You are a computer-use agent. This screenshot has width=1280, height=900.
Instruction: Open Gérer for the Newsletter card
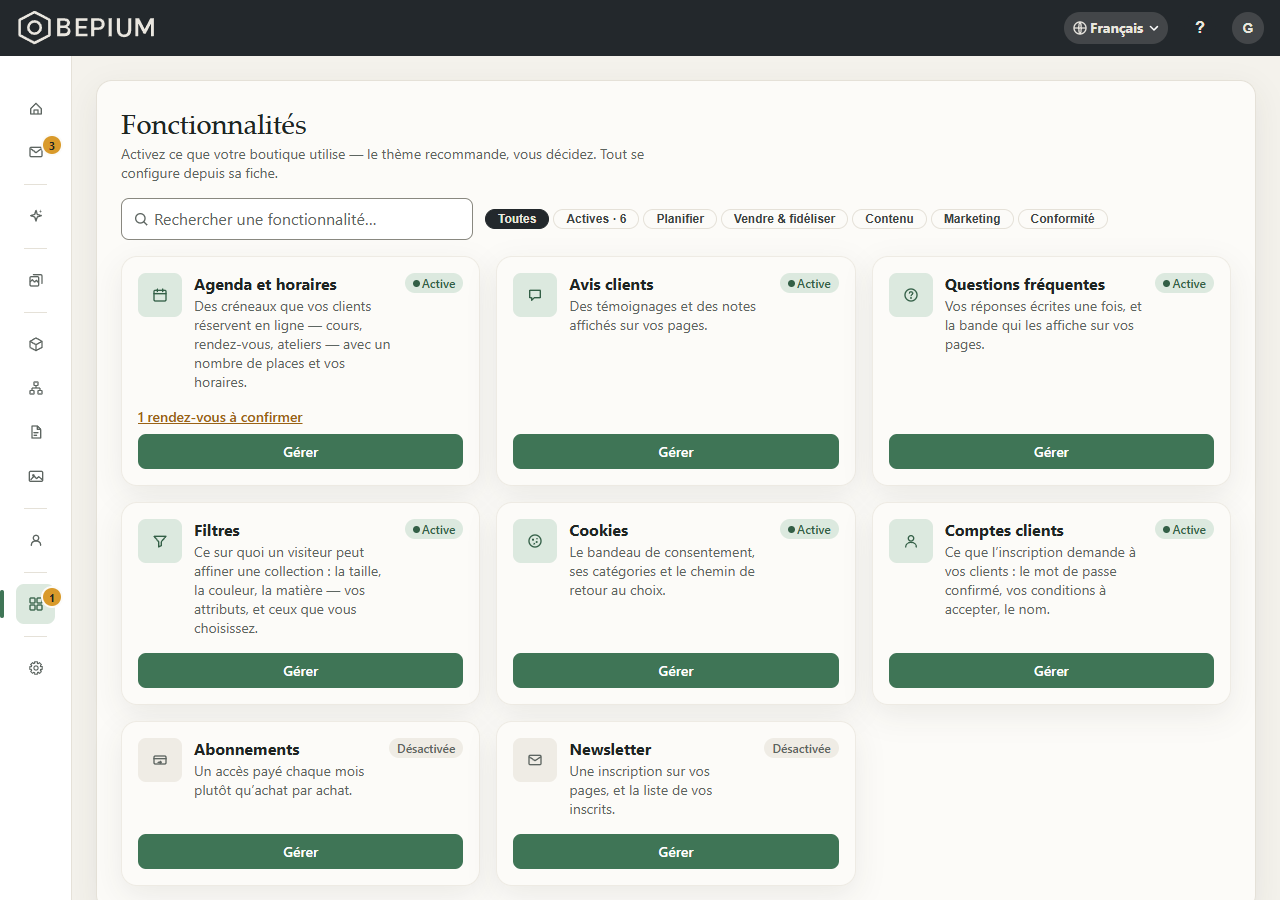tap(676, 852)
